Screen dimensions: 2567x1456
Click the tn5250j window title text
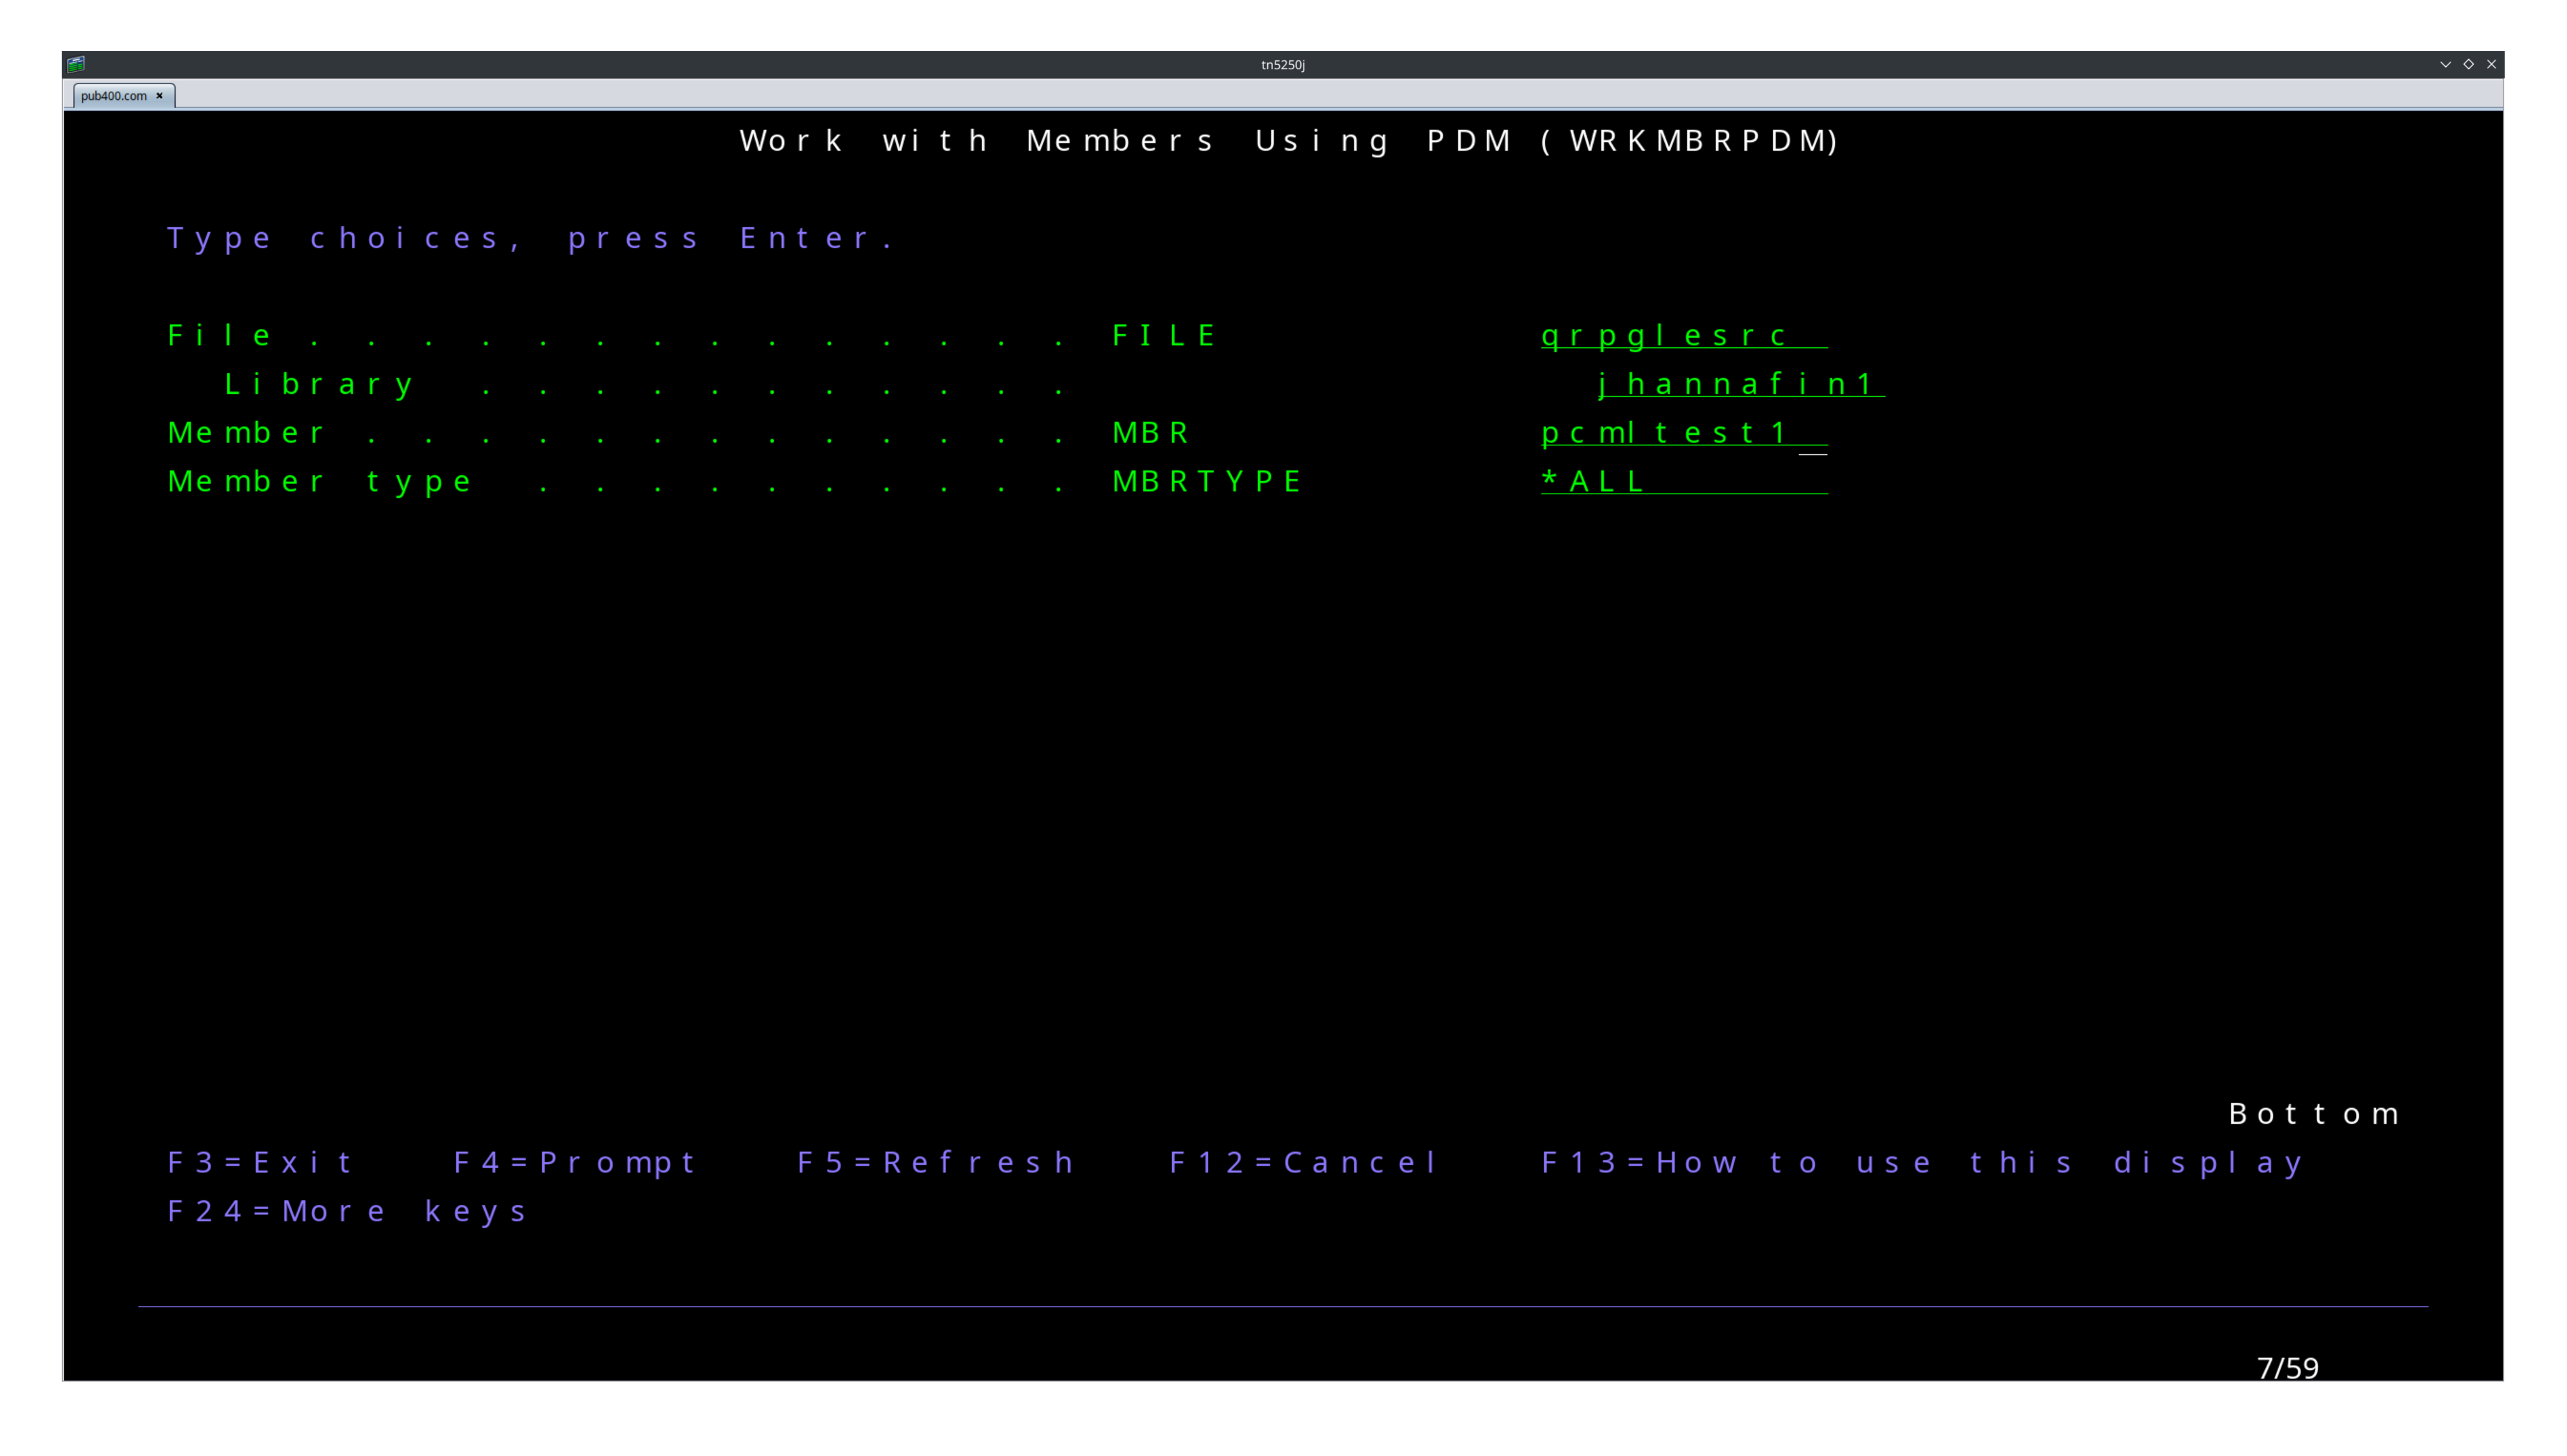[x=1282, y=65]
